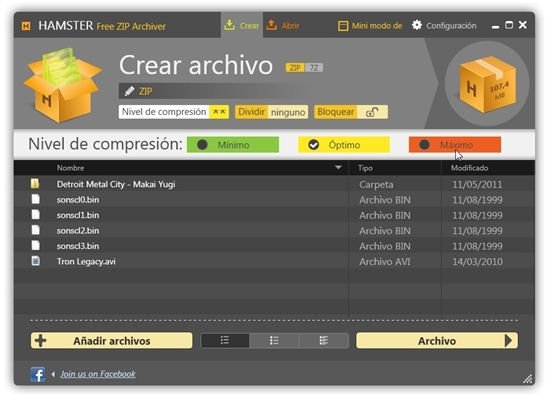Click file icon beside sonscl0.bin

coord(35,199)
